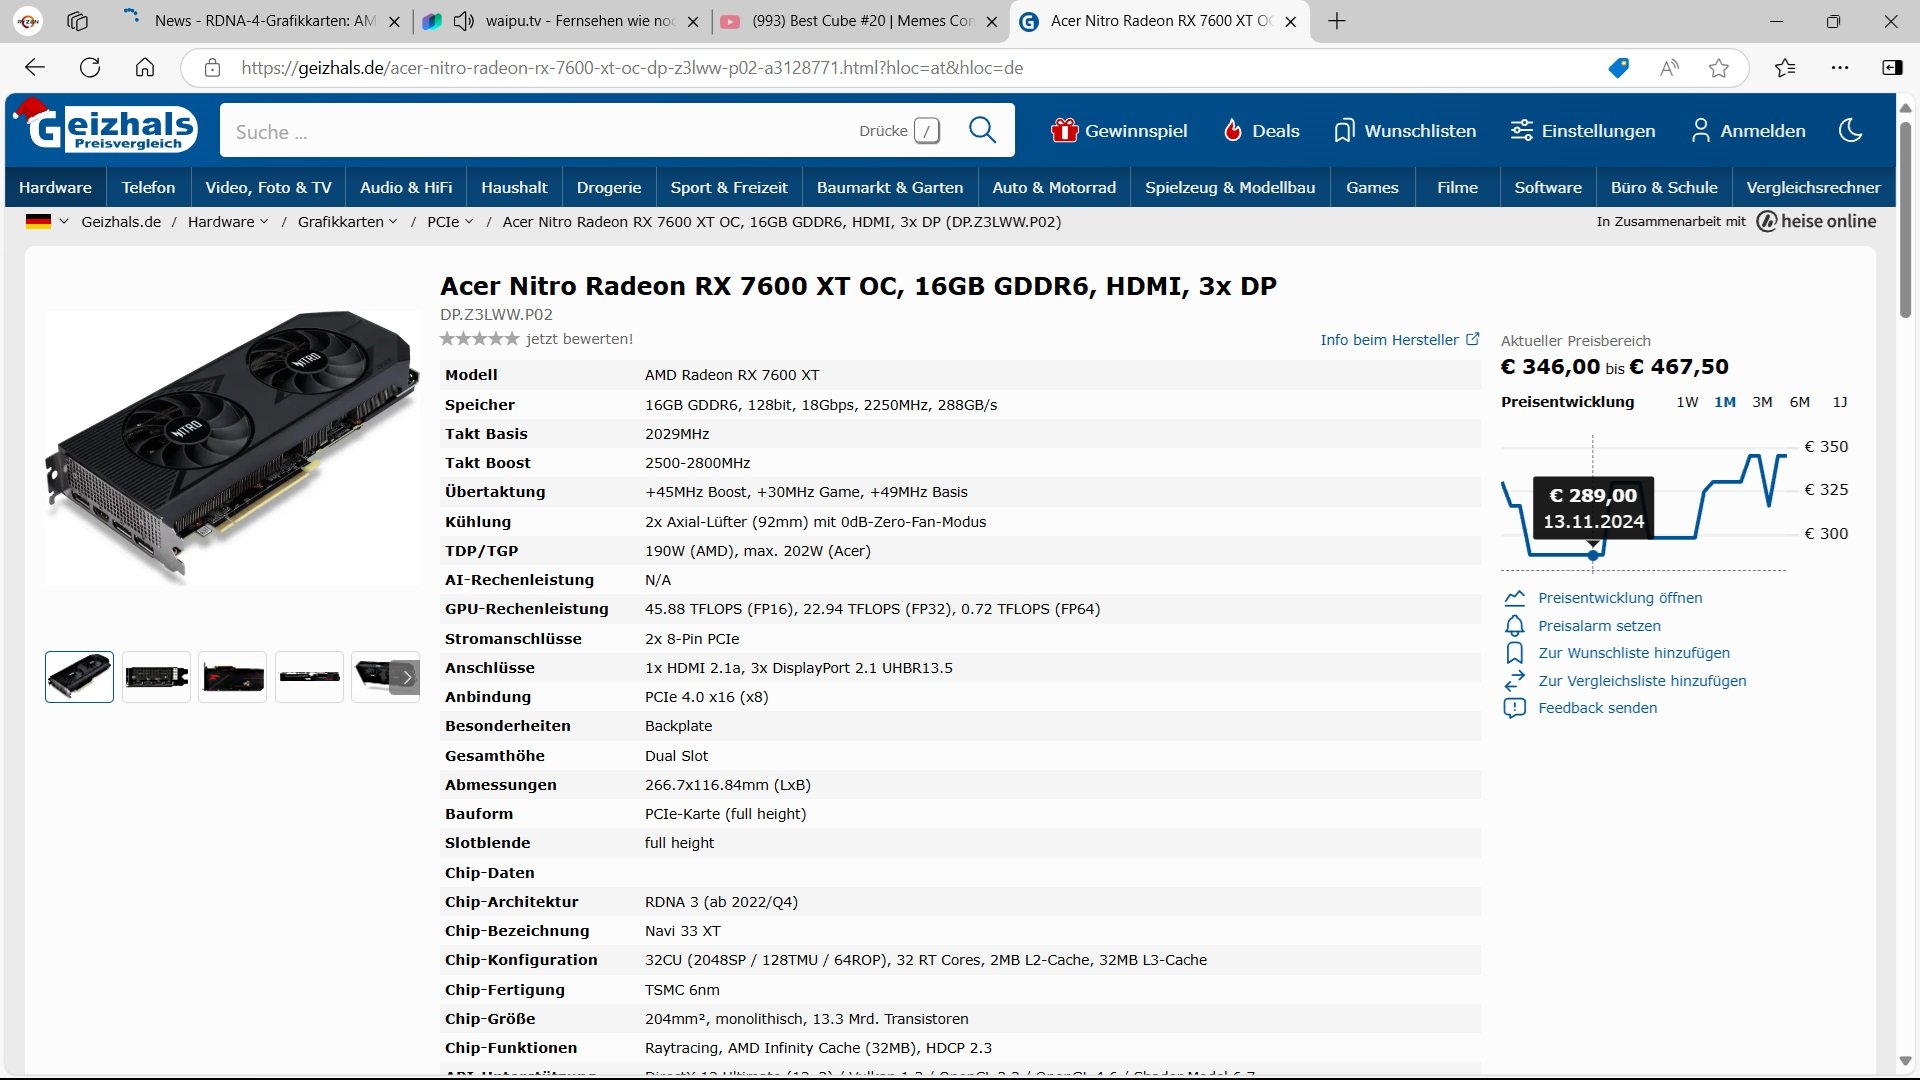Click the Zur Wunschliste hinzufügen bookmark icon

coord(1514,653)
